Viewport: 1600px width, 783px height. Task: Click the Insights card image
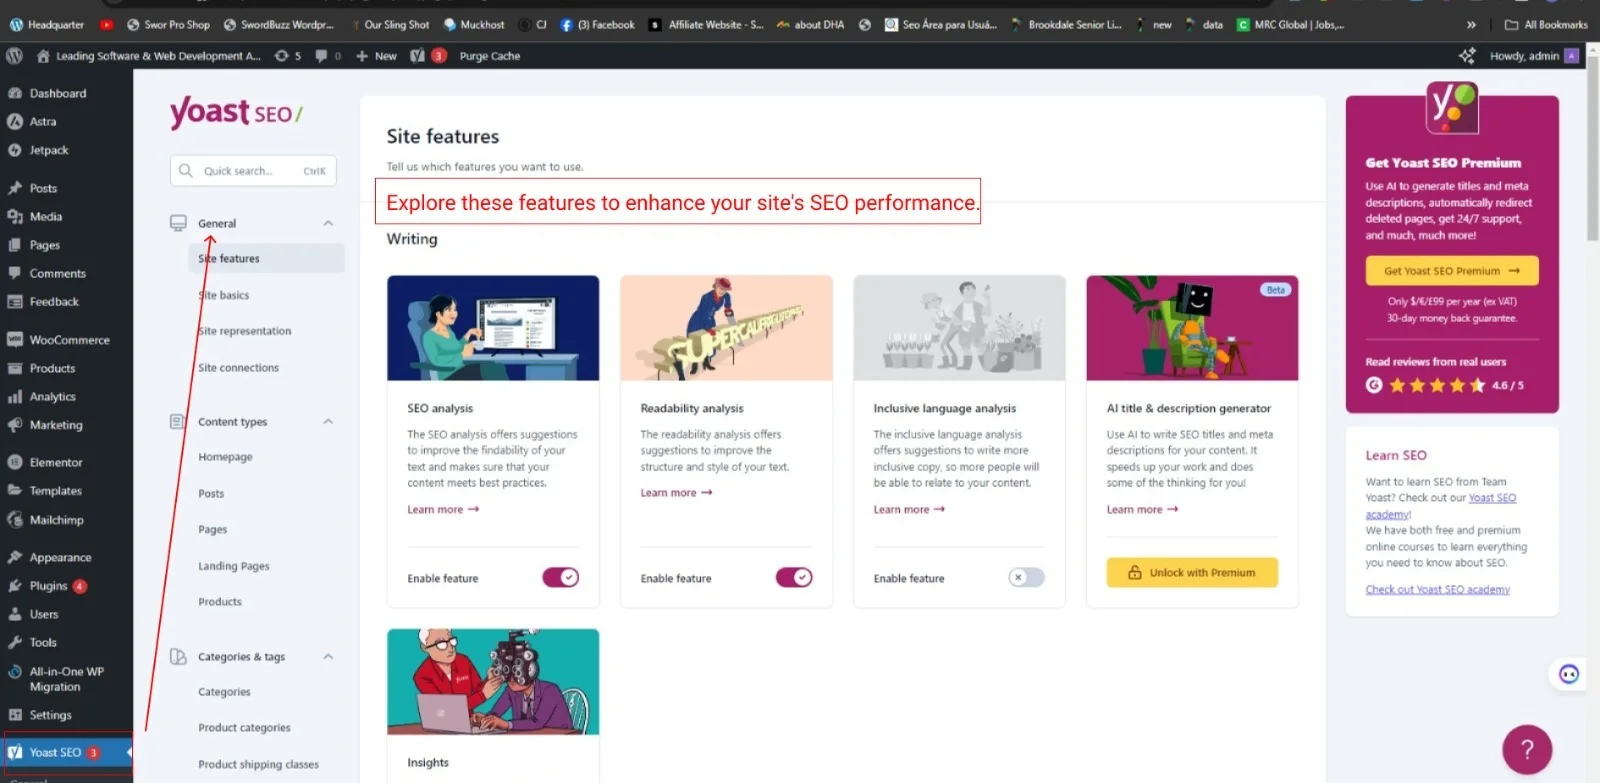[493, 682]
